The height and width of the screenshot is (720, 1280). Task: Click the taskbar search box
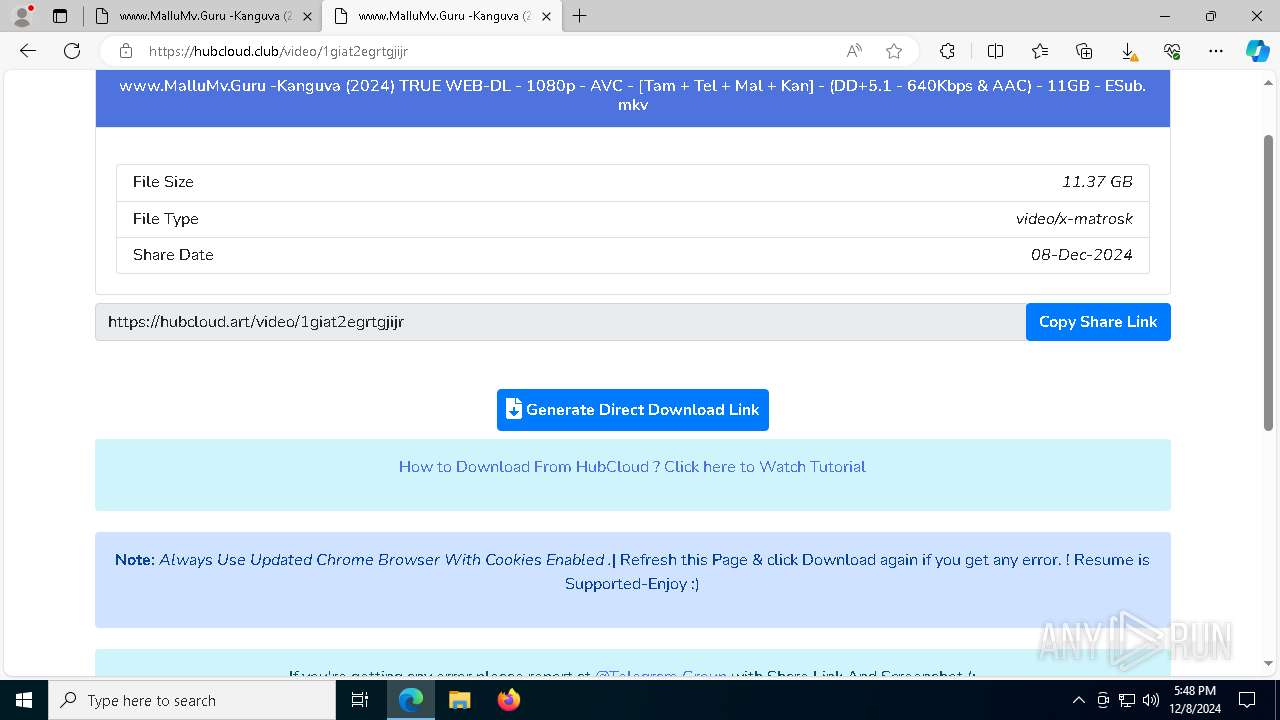[192, 700]
